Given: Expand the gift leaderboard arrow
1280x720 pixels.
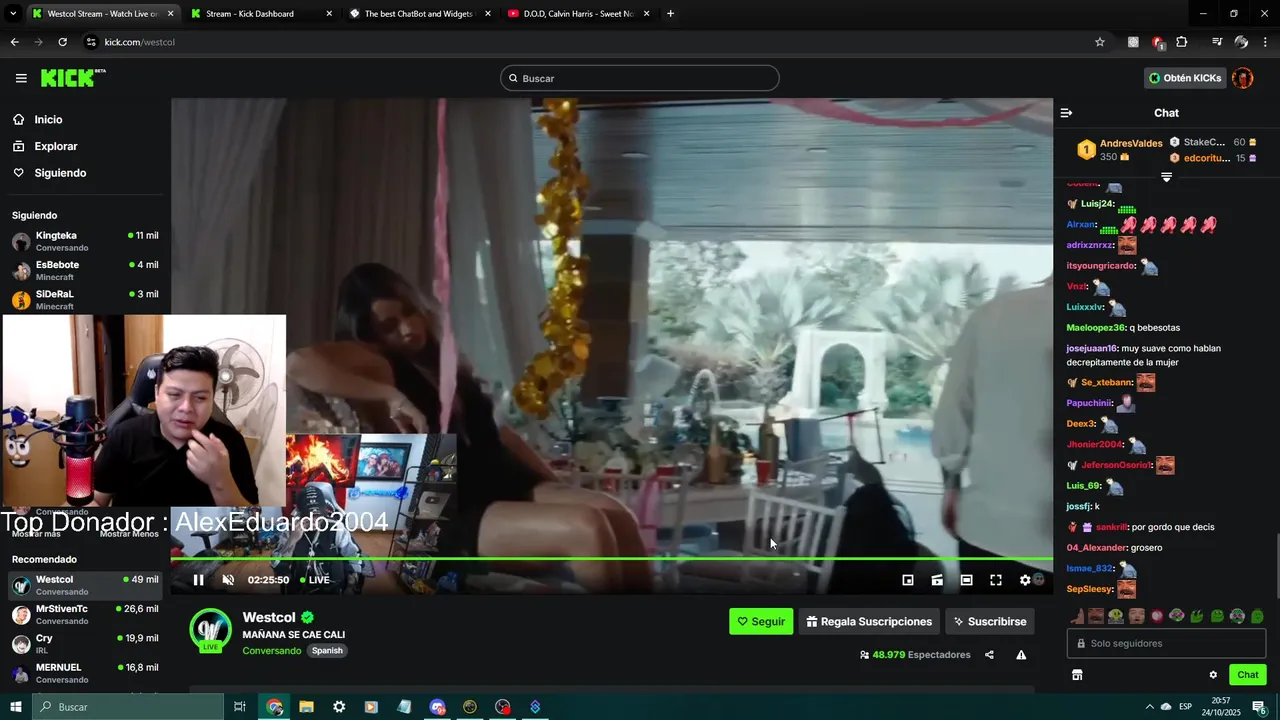Looking at the screenshot, I should point(1166,177).
